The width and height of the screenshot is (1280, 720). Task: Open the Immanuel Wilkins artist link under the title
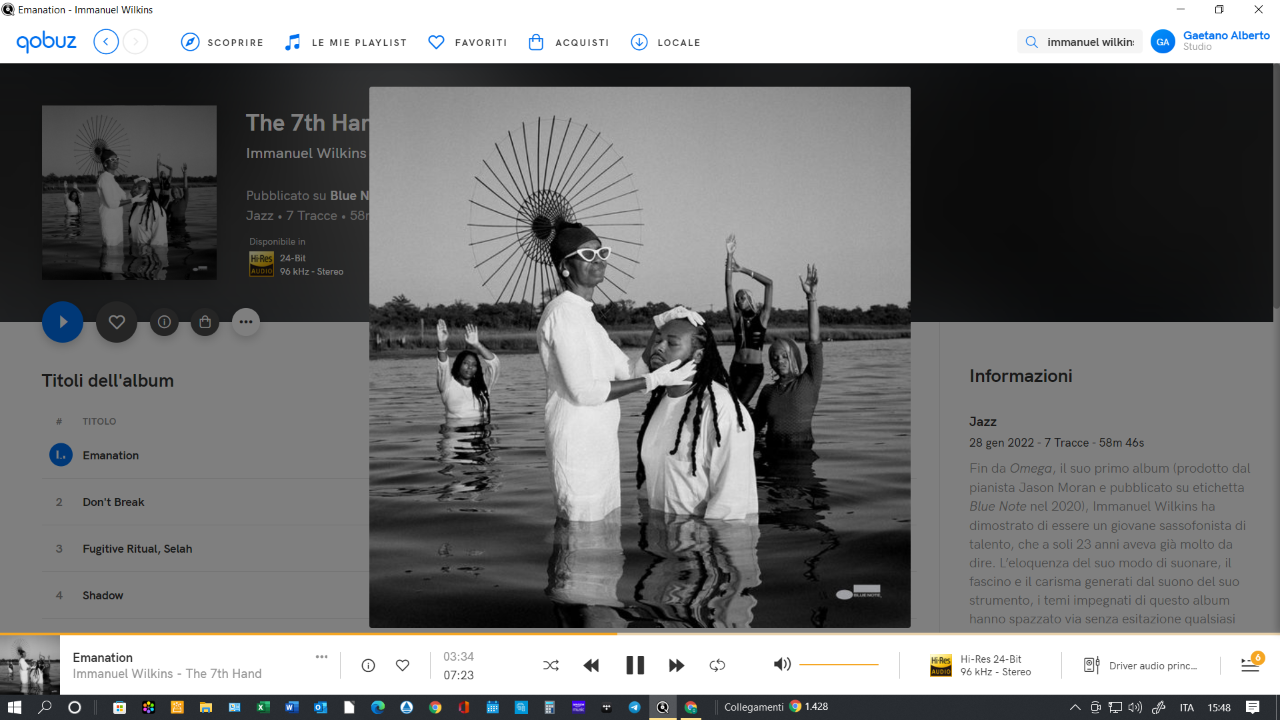[307, 153]
